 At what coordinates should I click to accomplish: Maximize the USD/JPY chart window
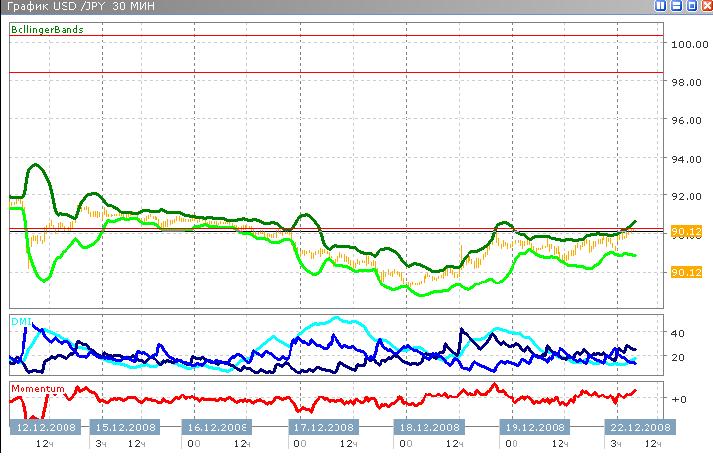click(x=690, y=6)
